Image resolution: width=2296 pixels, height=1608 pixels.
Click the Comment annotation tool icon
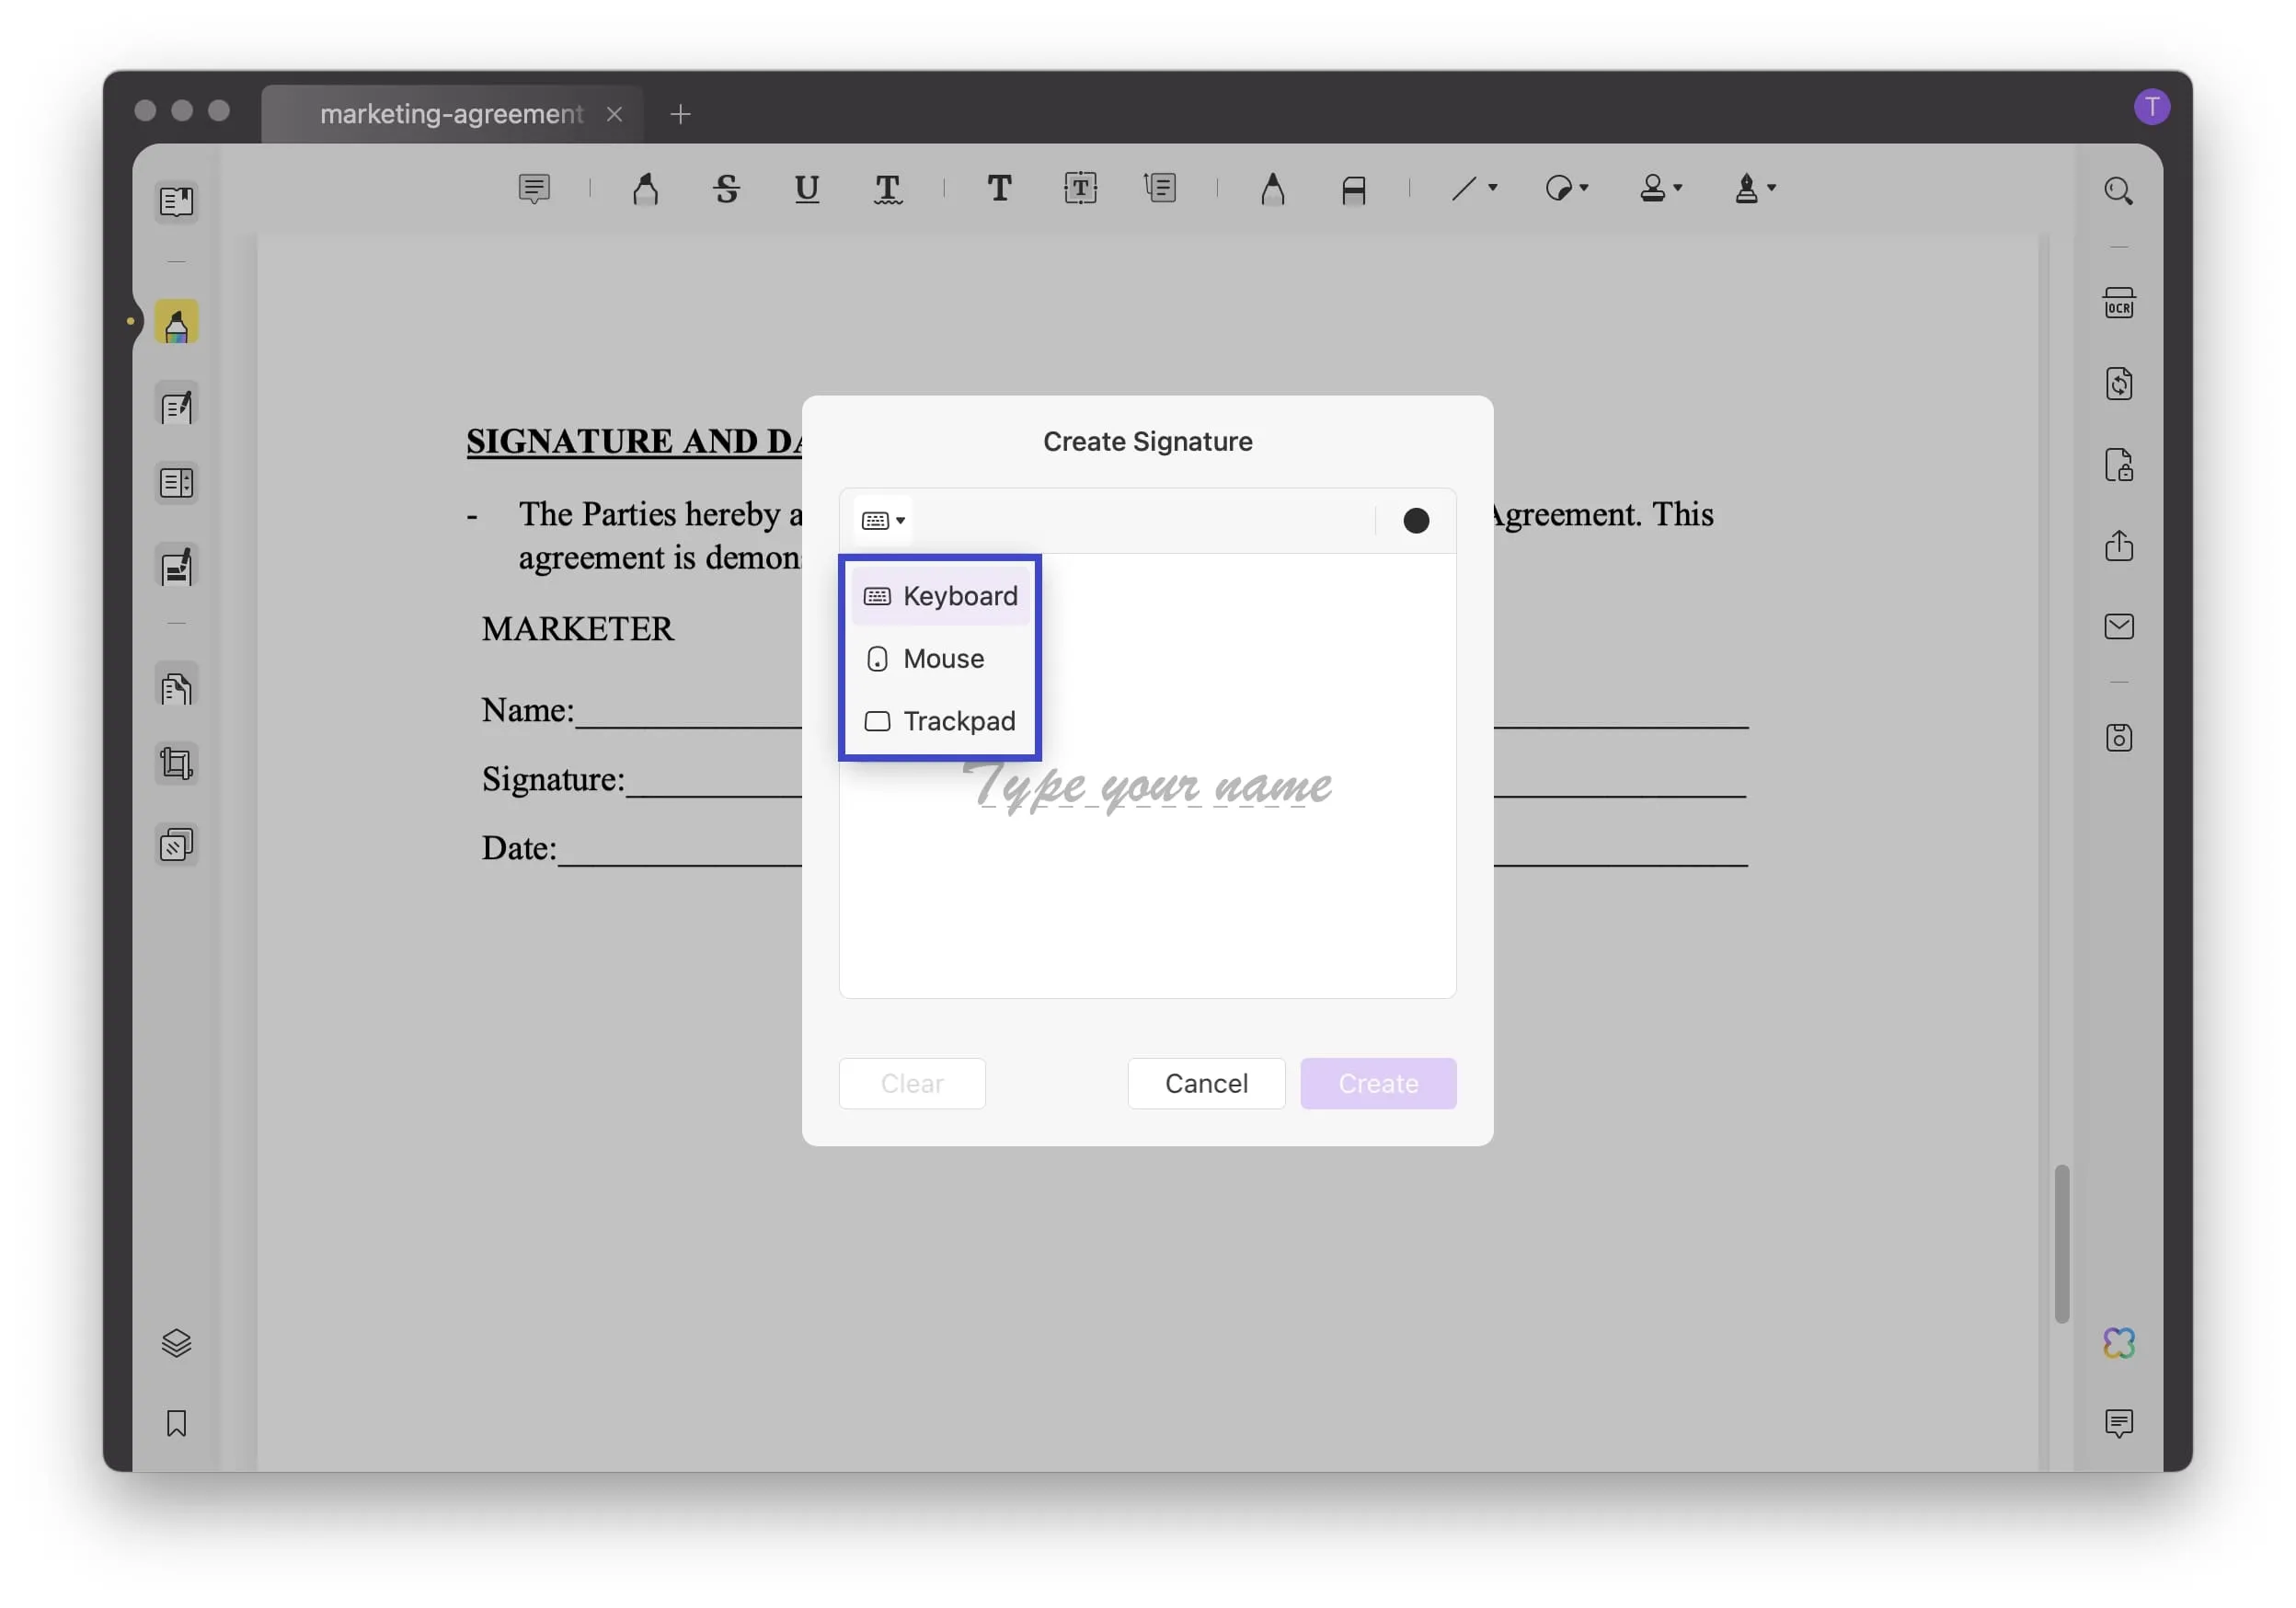pyautogui.click(x=534, y=190)
